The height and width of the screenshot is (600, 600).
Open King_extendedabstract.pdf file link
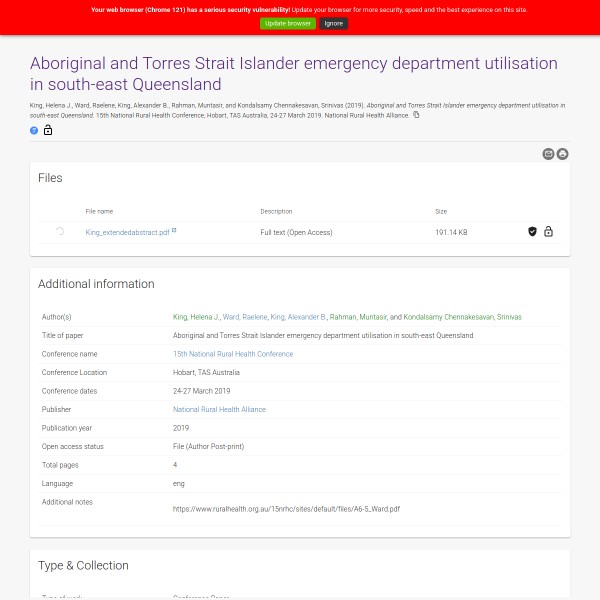coord(127,232)
